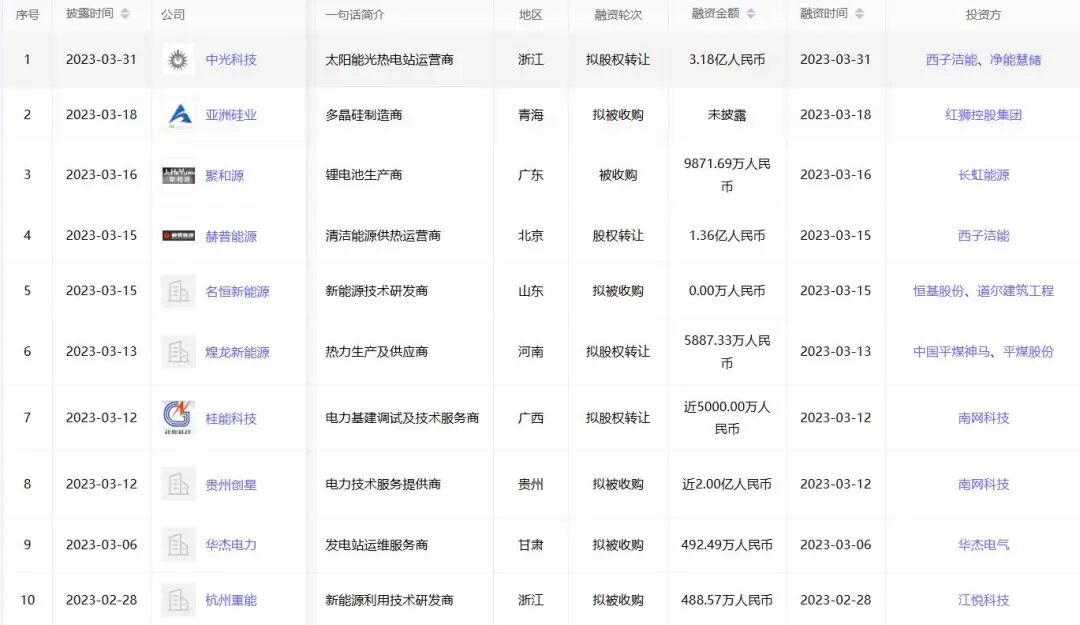Open the 西子洁能 investor link
This screenshot has height=625, width=1080.
pyautogui.click(x=981, y=236)
